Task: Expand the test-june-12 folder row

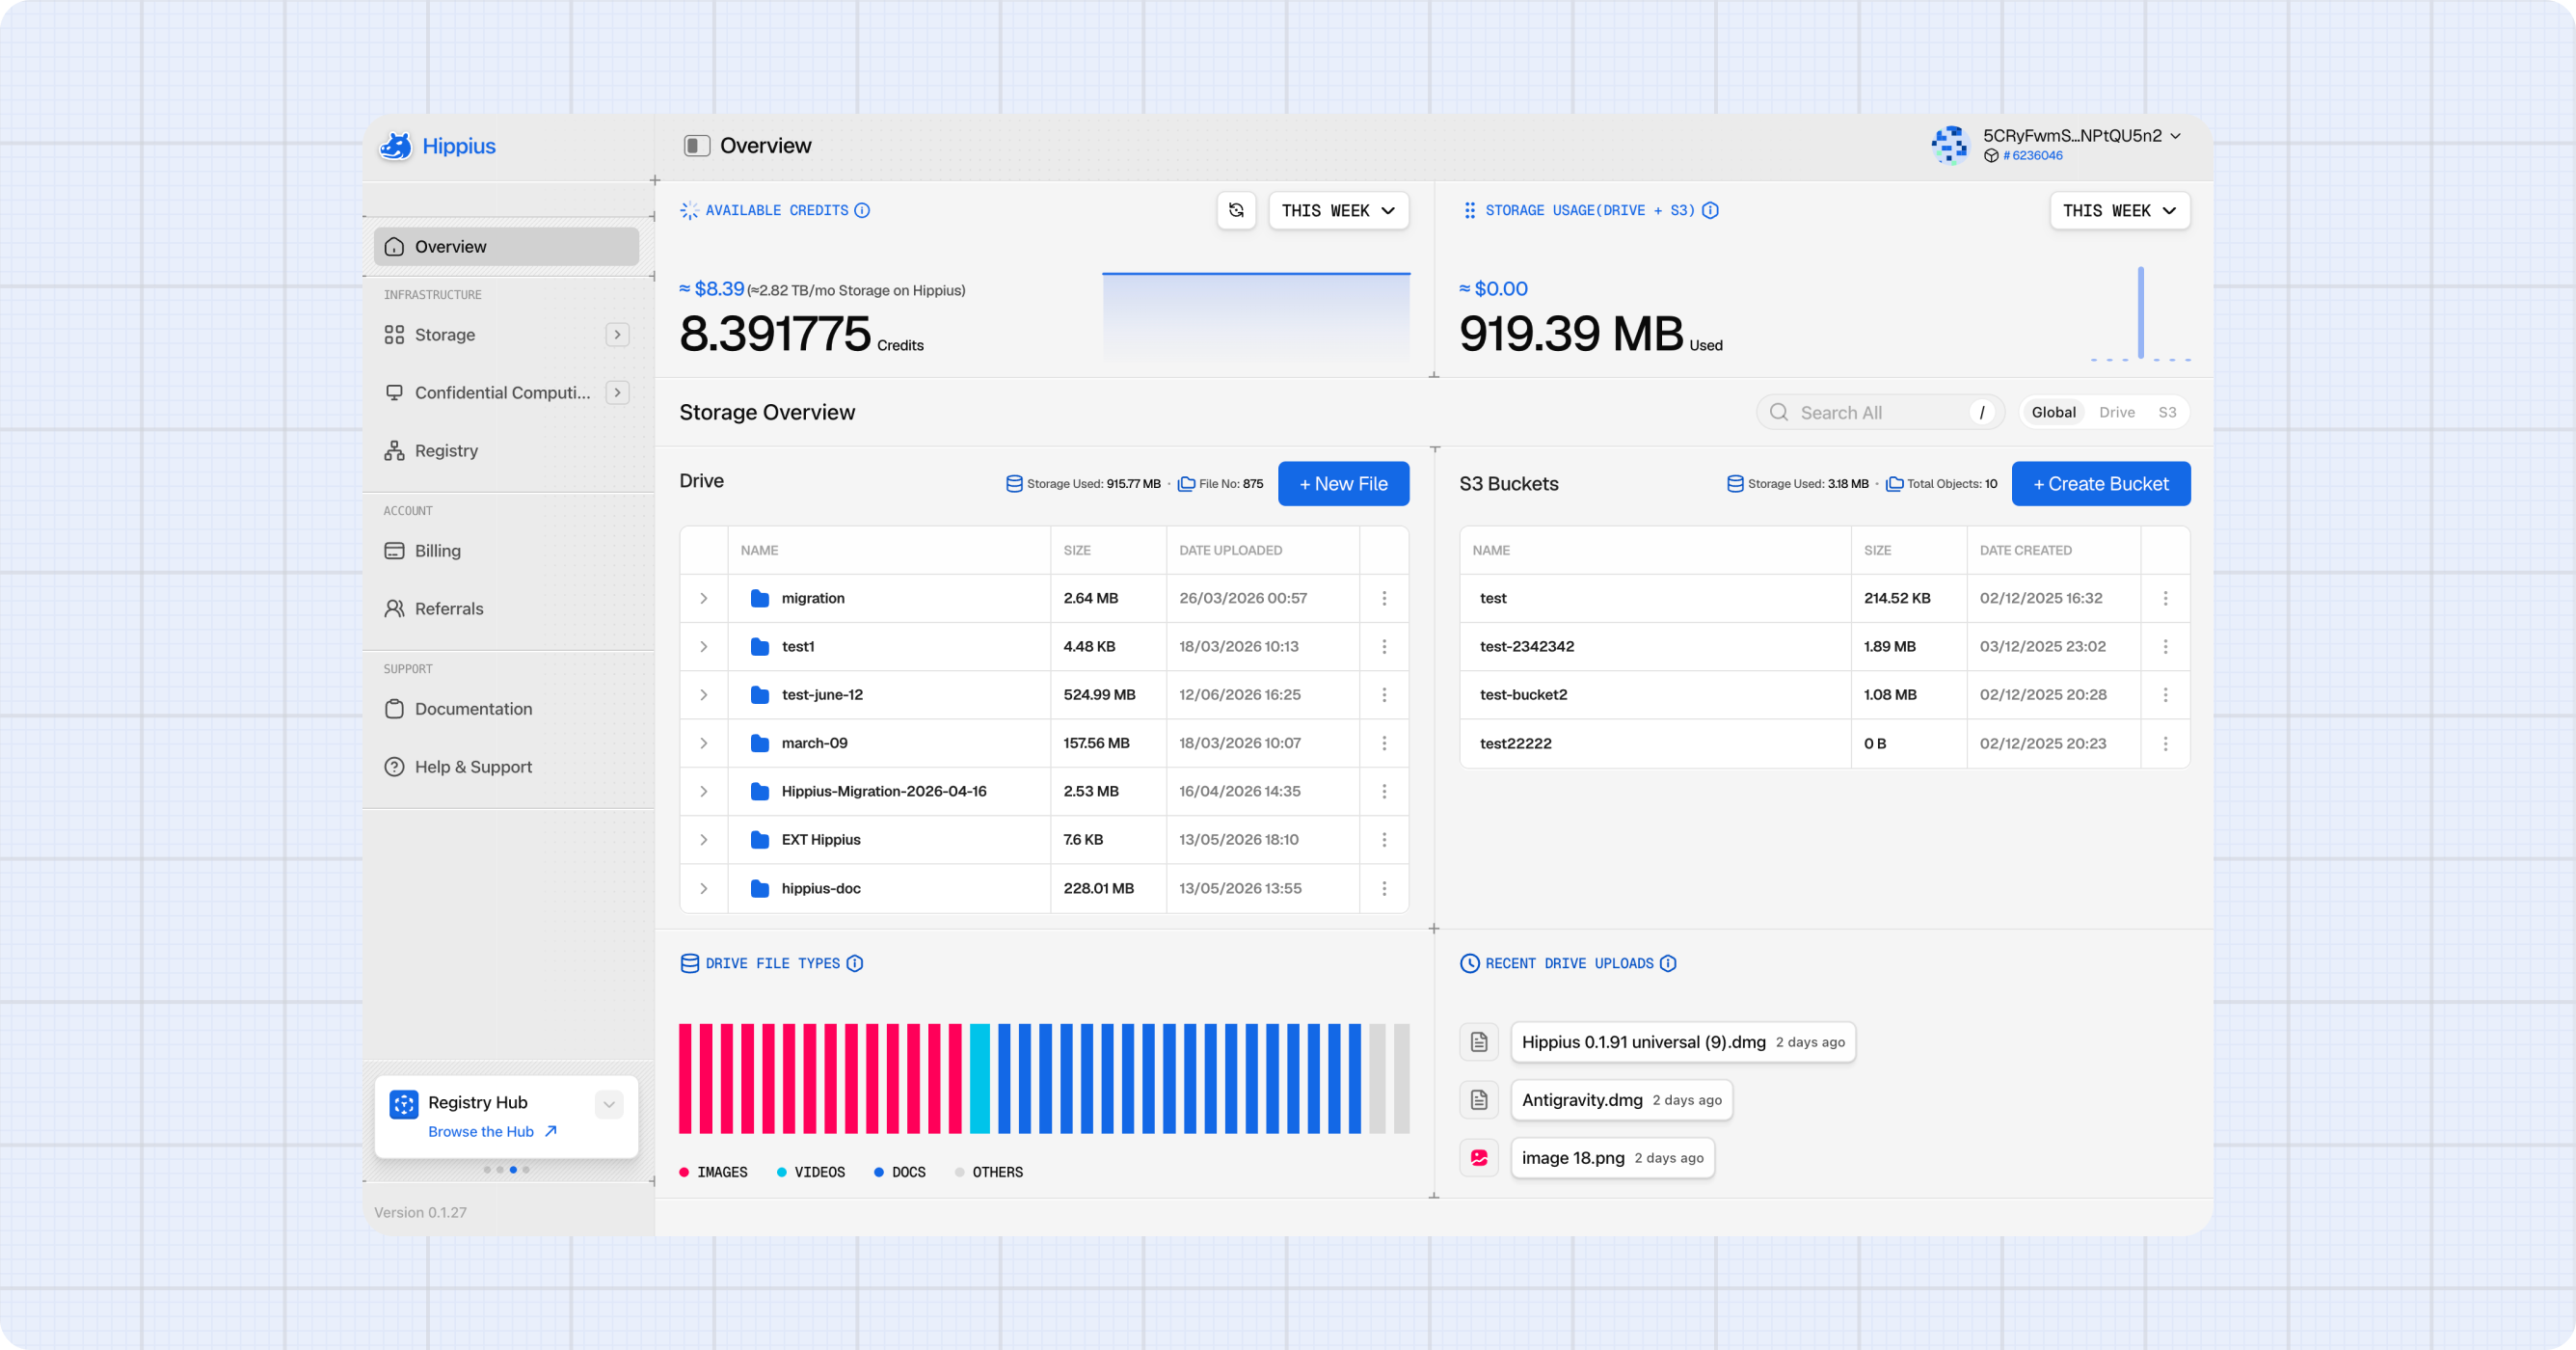Action: 704,695
